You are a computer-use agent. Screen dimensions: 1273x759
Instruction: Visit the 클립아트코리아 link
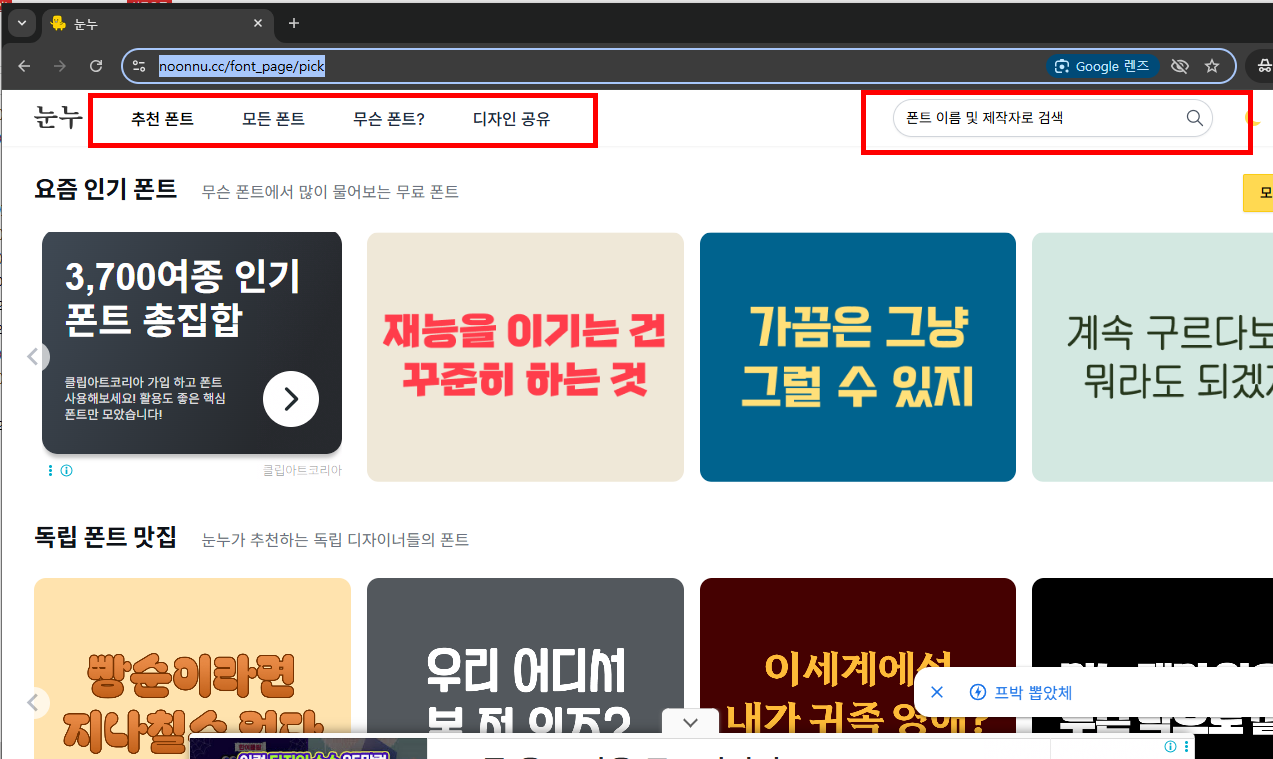coord(302,470)
